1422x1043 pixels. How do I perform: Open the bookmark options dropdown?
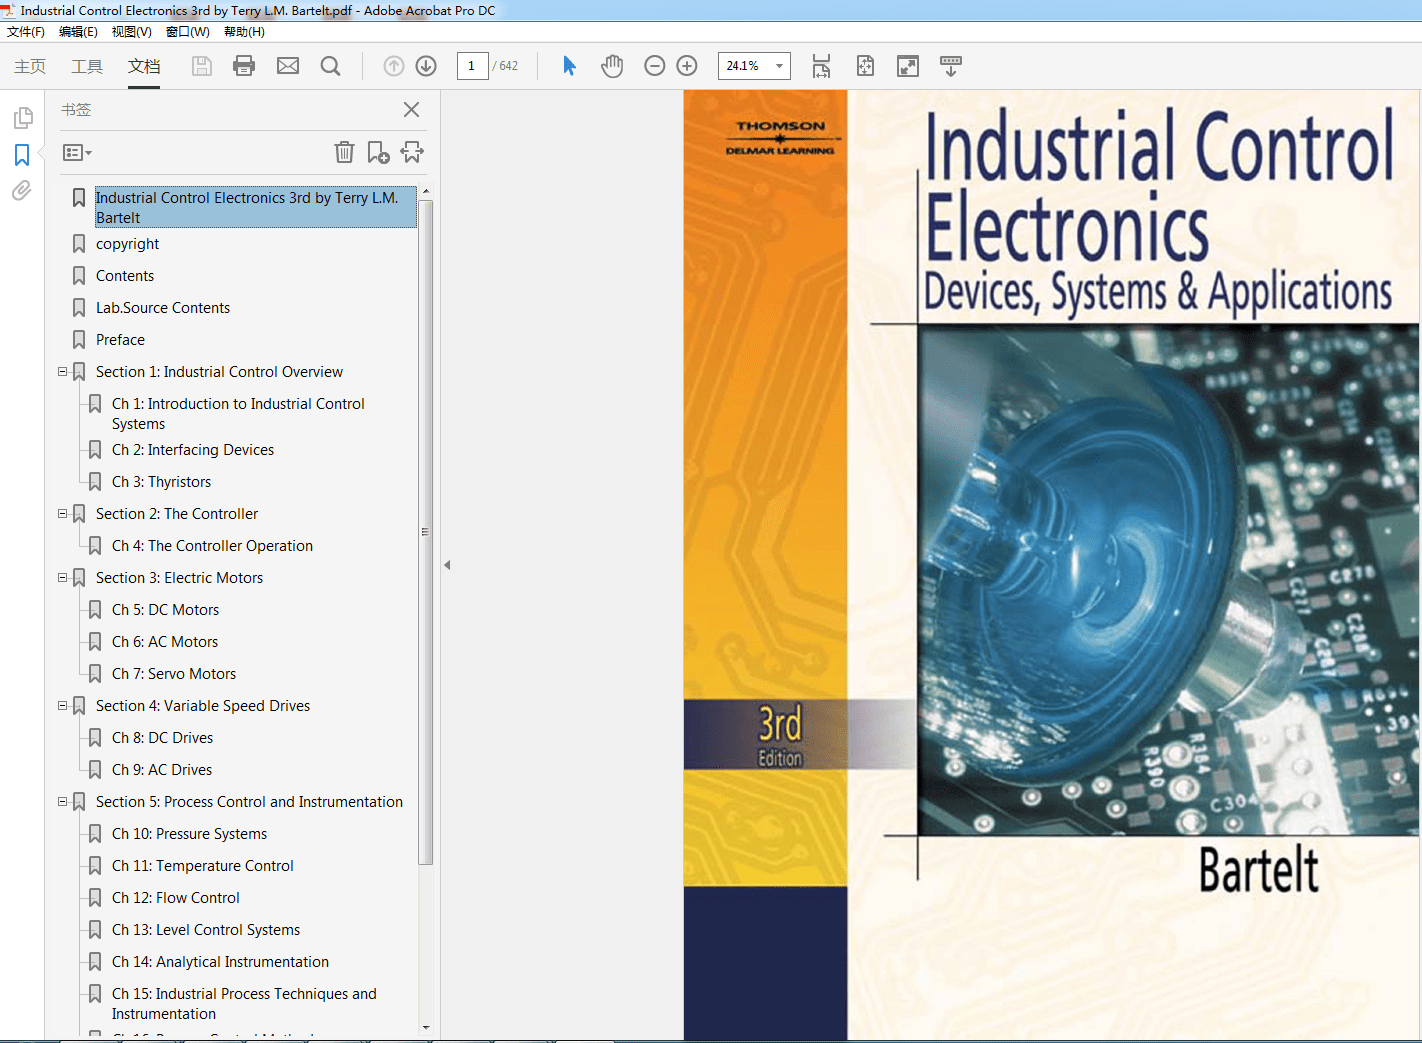click(x=76, y=152)
